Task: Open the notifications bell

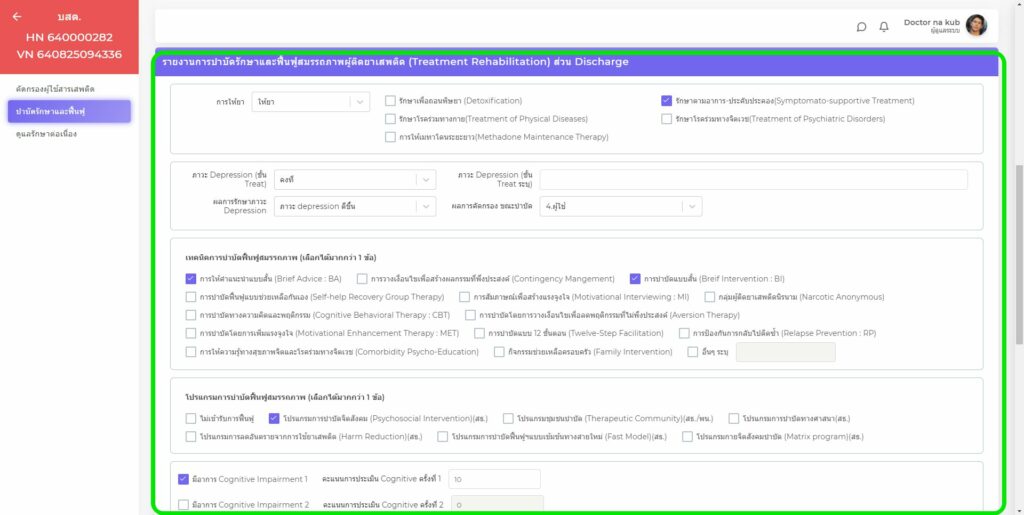Action: [884, 27]
